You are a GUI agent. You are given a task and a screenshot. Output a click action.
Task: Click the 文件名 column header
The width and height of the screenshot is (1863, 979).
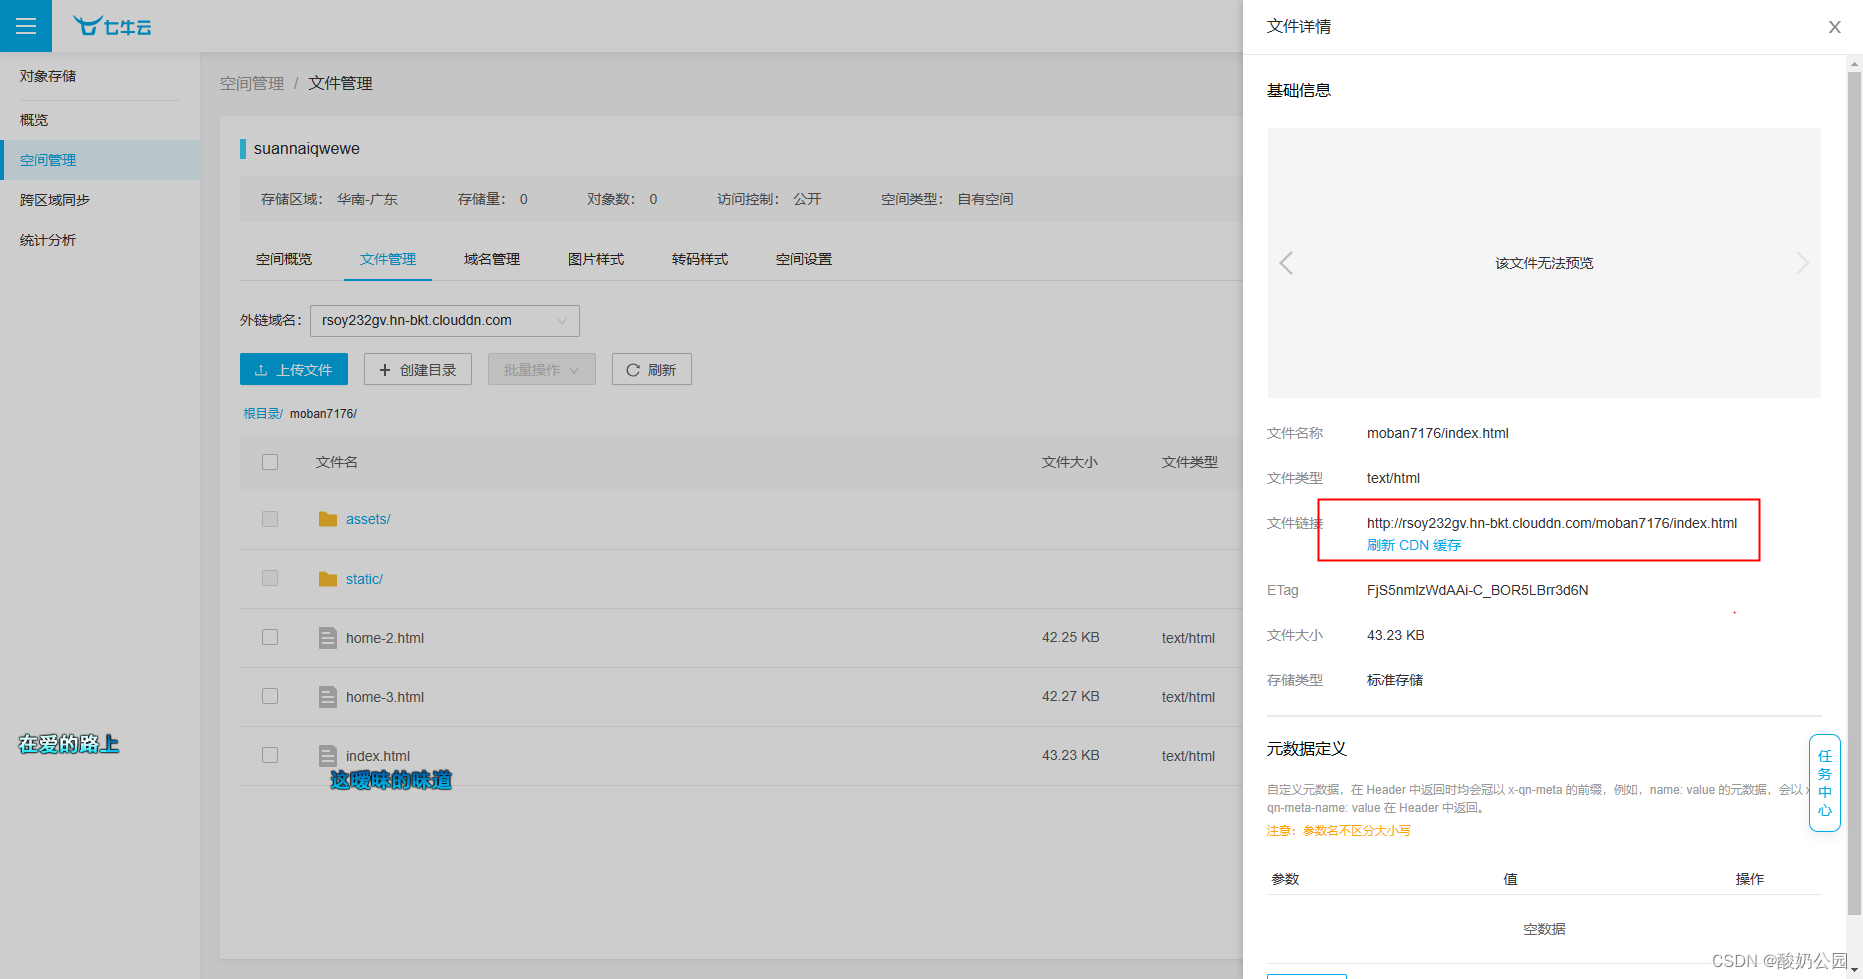point(337,462)
